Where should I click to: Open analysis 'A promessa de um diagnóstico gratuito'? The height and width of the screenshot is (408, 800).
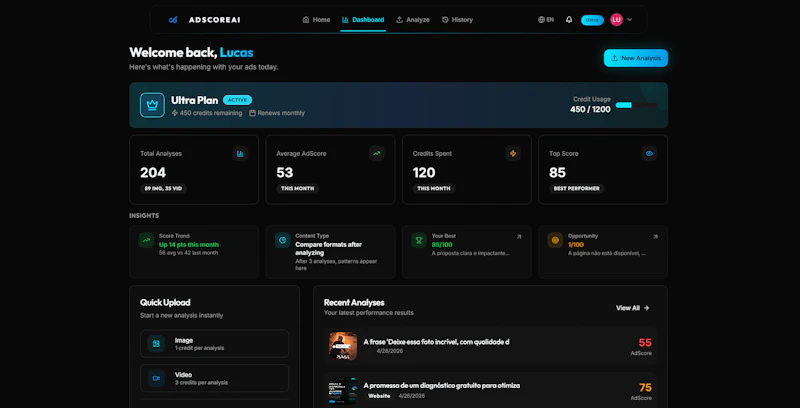tap(442, 386)
